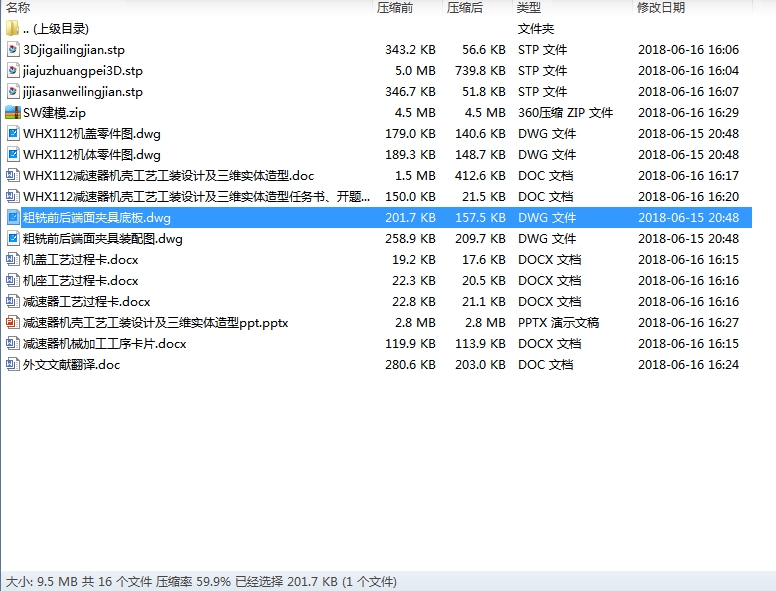Sort by the 压缩前 column header
The image size is (776, 591).
click(394, 7)
